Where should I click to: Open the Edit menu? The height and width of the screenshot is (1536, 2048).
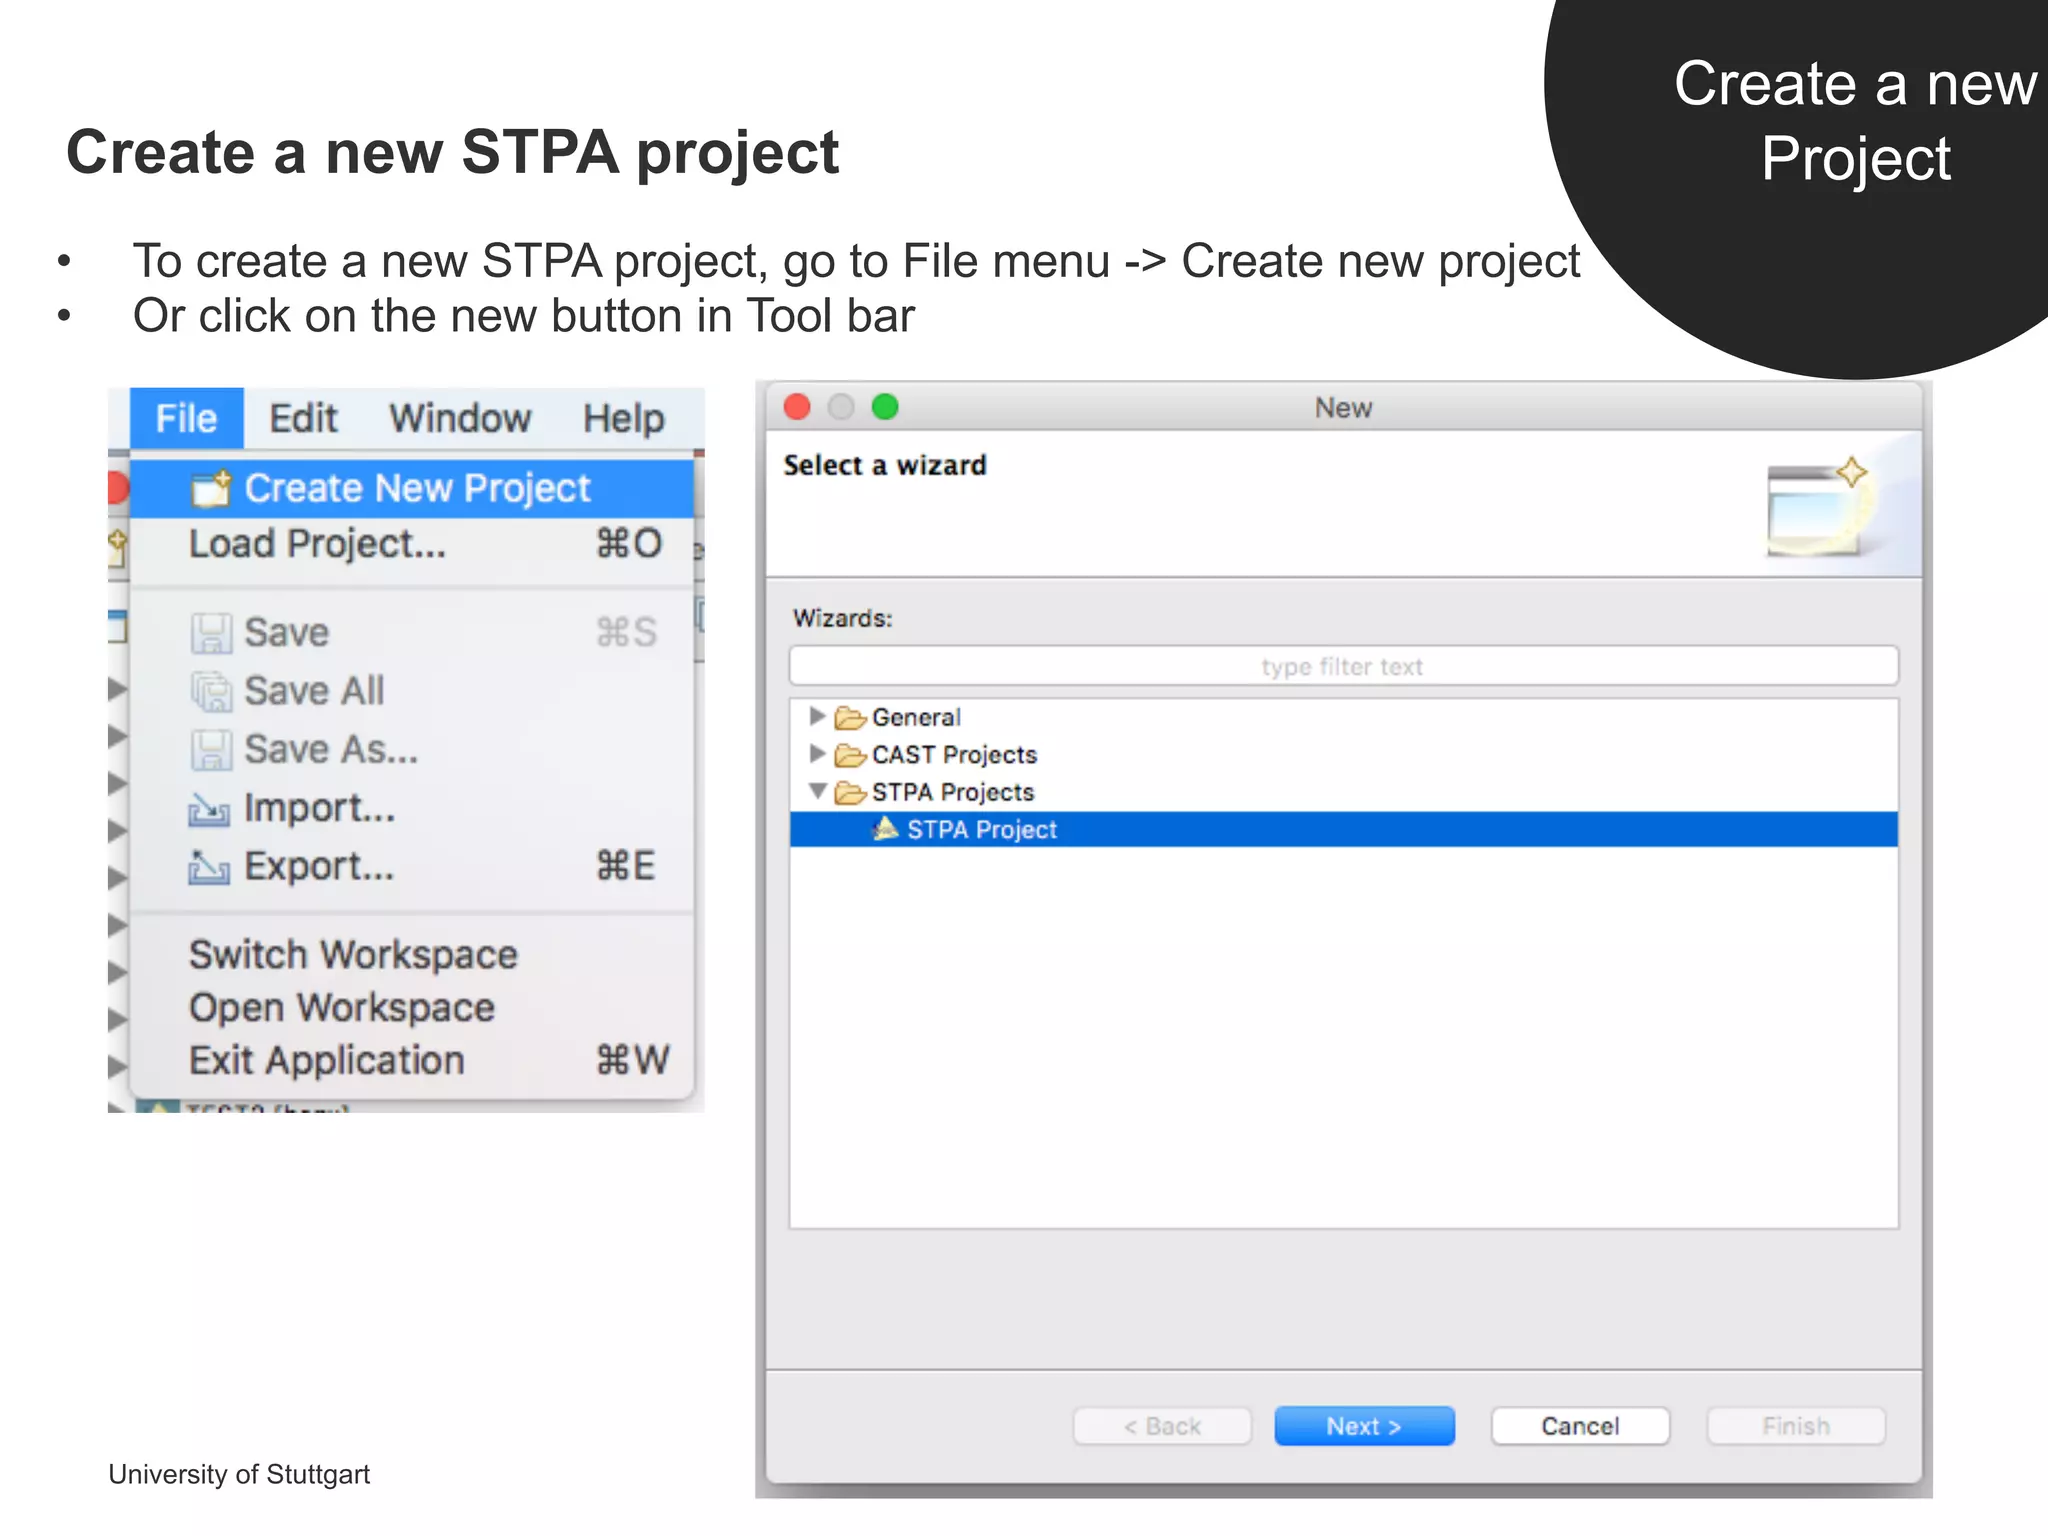click(x=303, y=418)
